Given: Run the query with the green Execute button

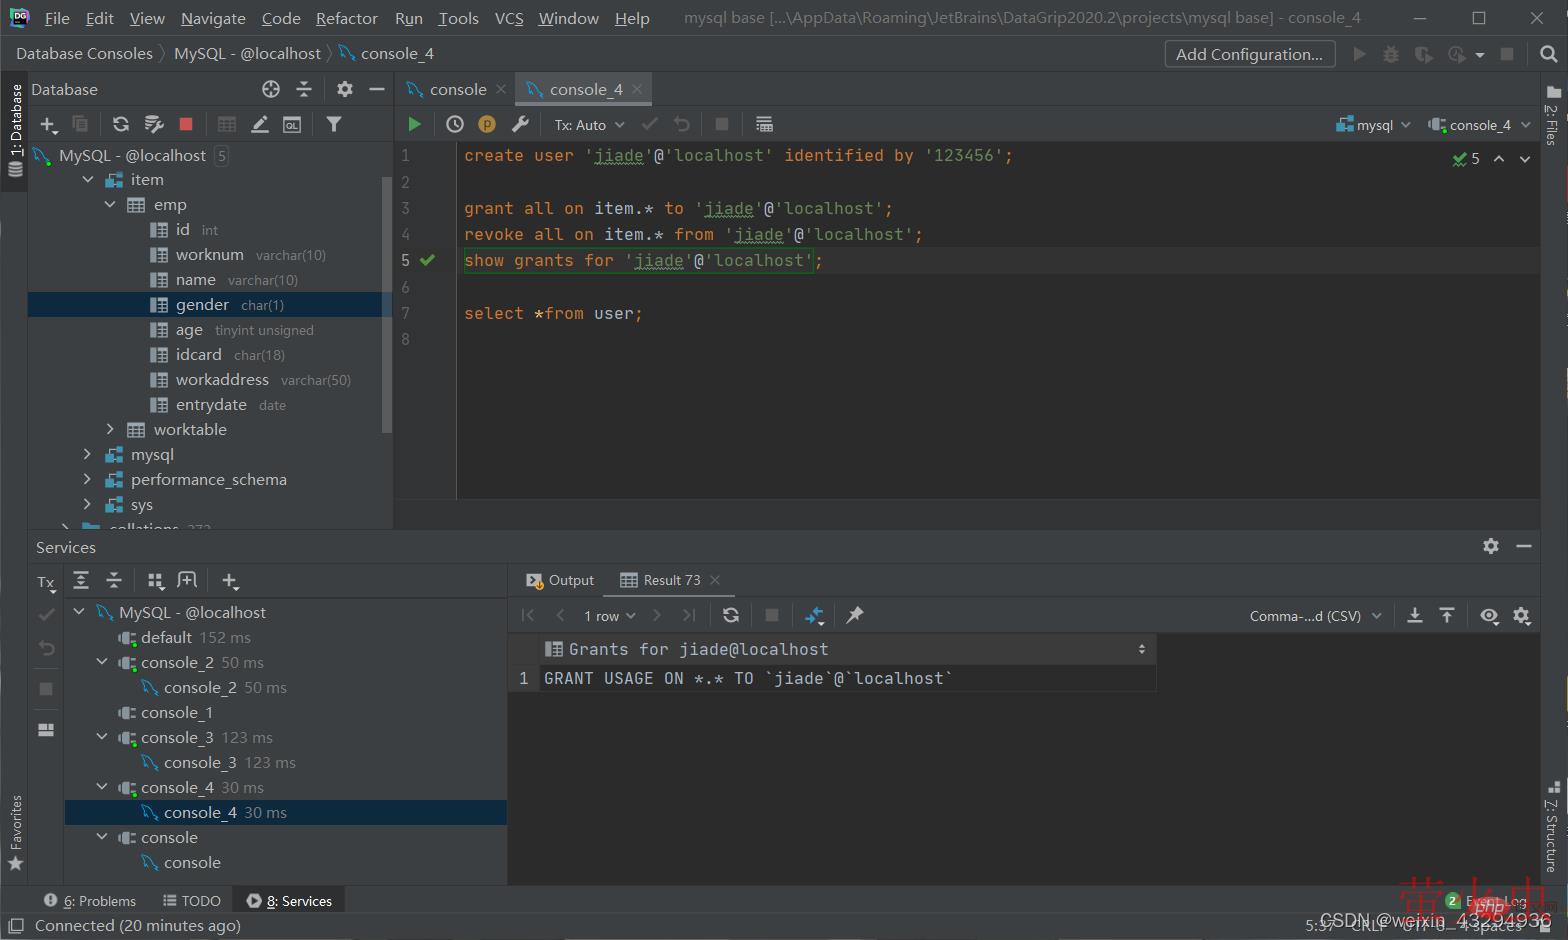Looking at the screenshot, I should (x=414, y=124).
